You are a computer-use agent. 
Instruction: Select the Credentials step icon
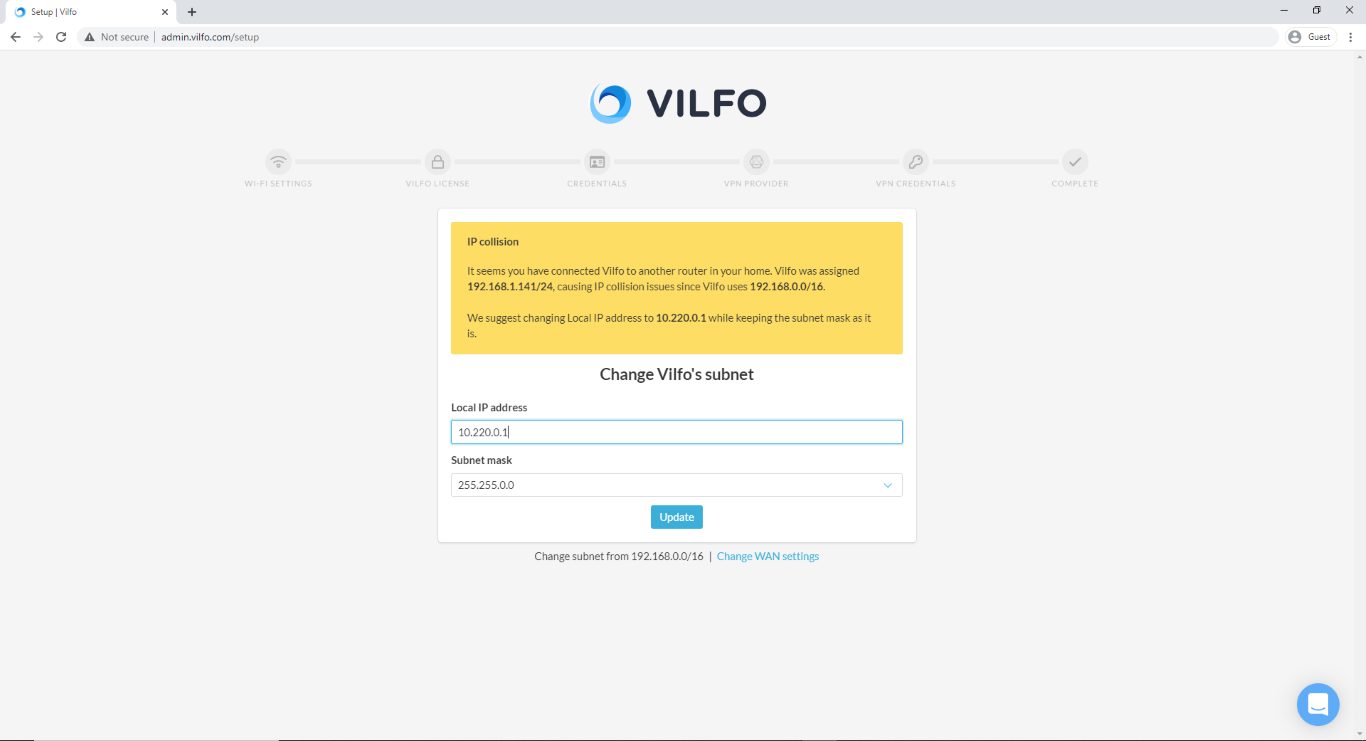[597, 161]
